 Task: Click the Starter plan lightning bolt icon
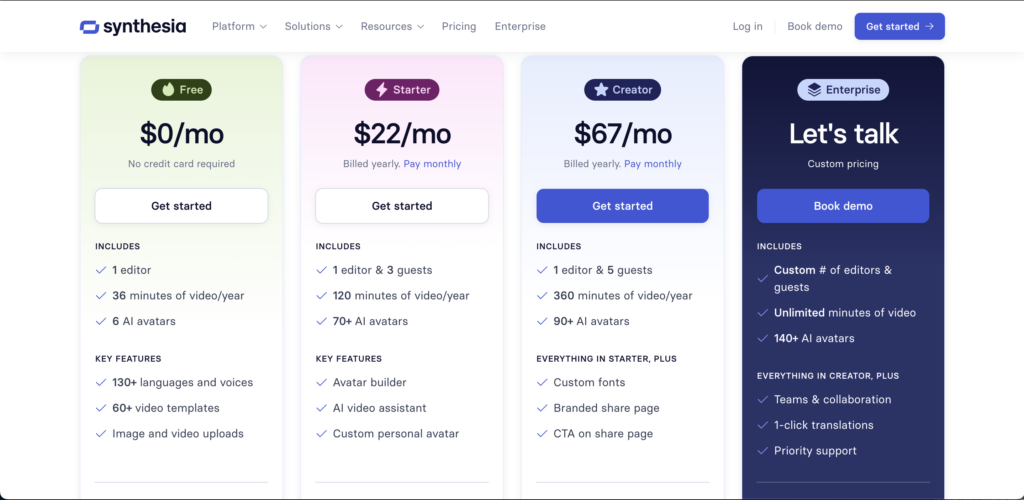click(x=381, y=90)
